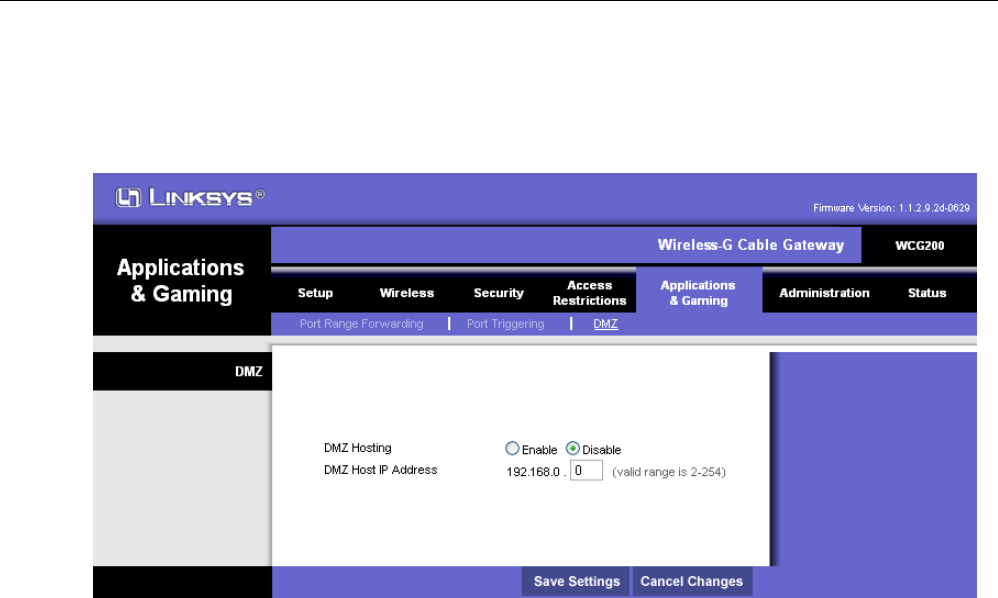Click the Wireless-G Cable Gateway title
The height and width of the screenshot is (598, 998).
(x=751, y=245)
